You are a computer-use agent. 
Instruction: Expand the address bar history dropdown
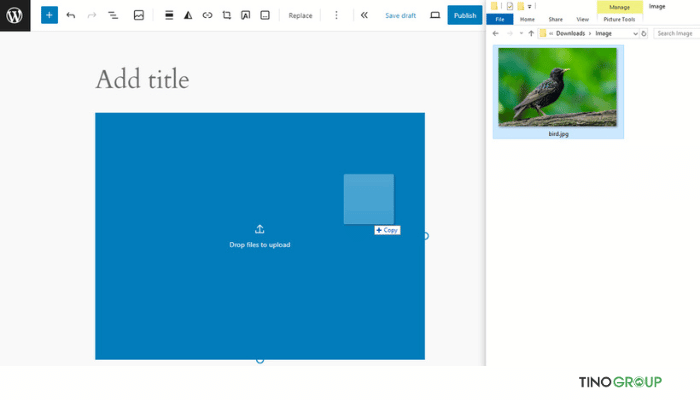tap(635, 33)
